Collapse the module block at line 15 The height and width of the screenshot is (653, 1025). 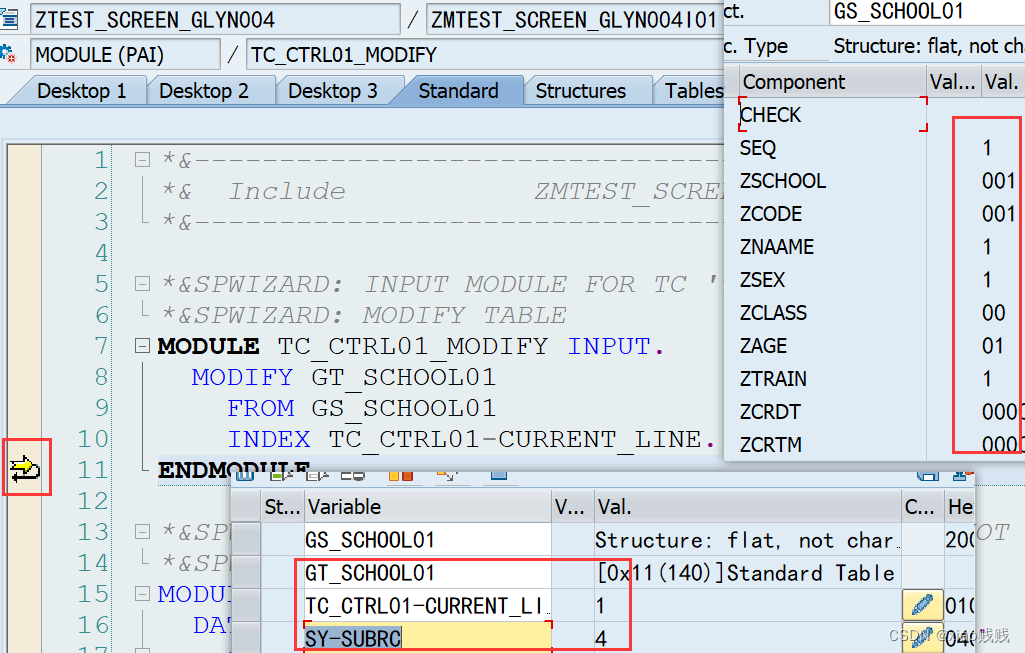[x=142, y=594]
